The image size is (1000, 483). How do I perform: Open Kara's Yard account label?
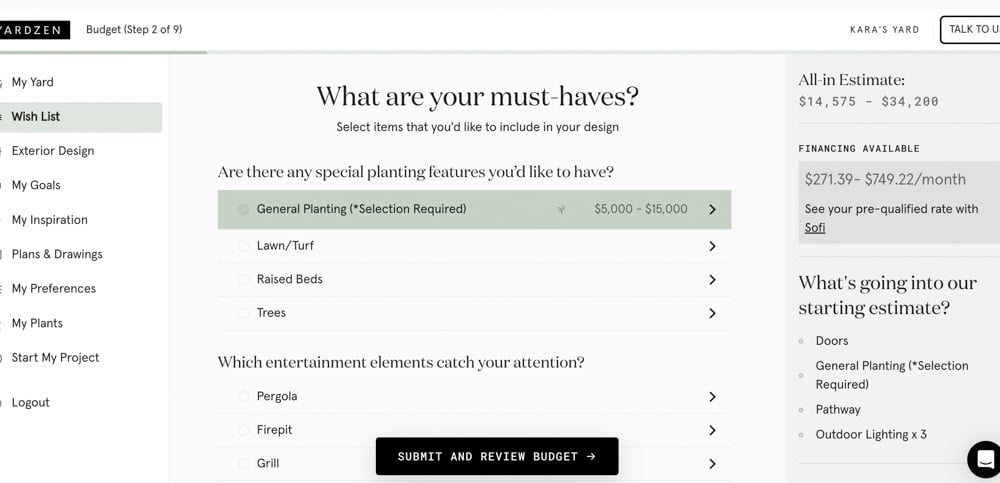click(884, 30)
